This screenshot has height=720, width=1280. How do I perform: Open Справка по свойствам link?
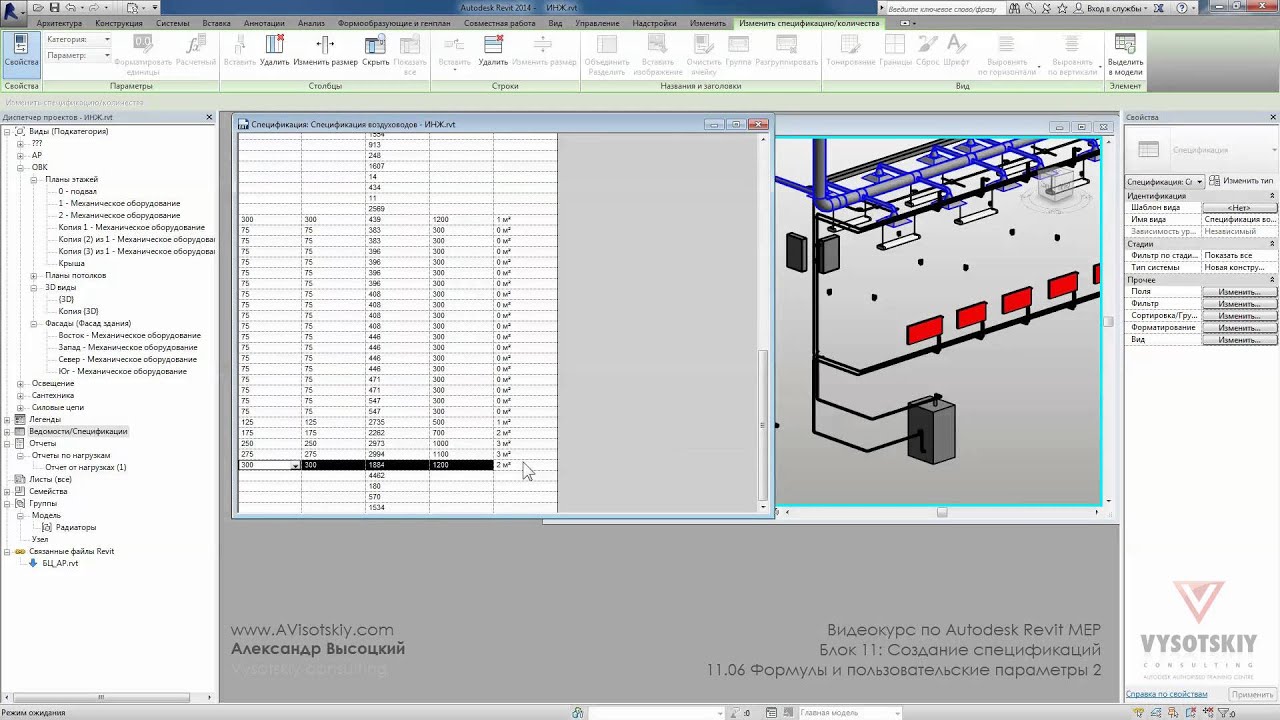[x=1167, y=694]
